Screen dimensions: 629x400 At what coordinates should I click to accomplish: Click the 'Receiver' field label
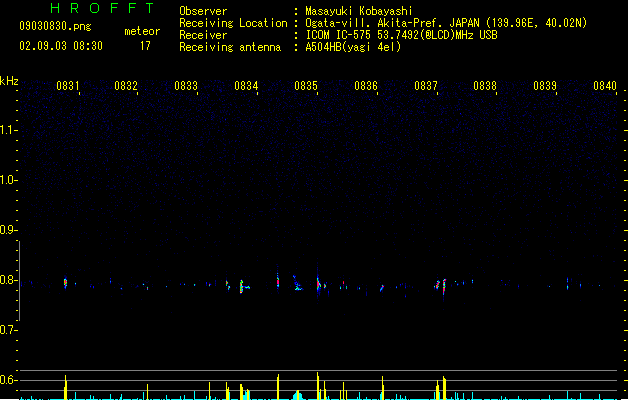[x=203, y=35]
